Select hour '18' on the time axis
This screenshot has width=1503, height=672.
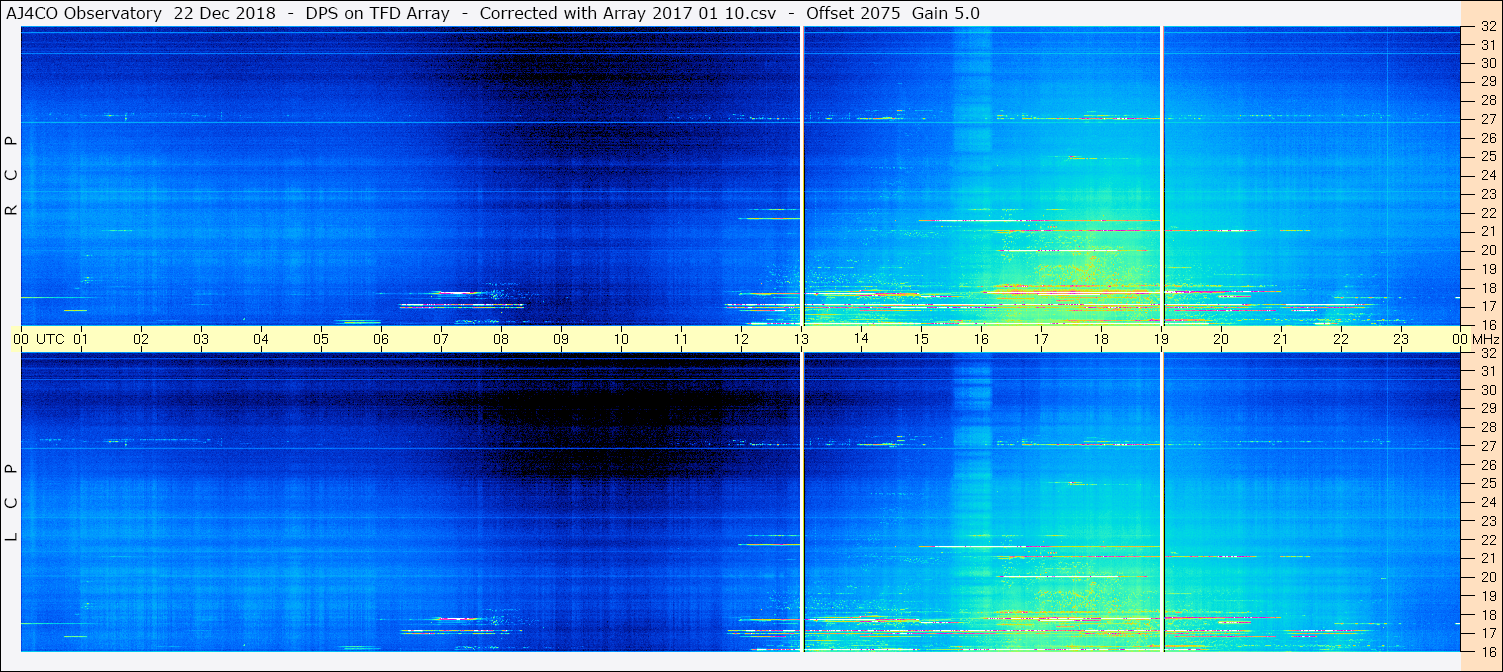[x=1101, y=339]
